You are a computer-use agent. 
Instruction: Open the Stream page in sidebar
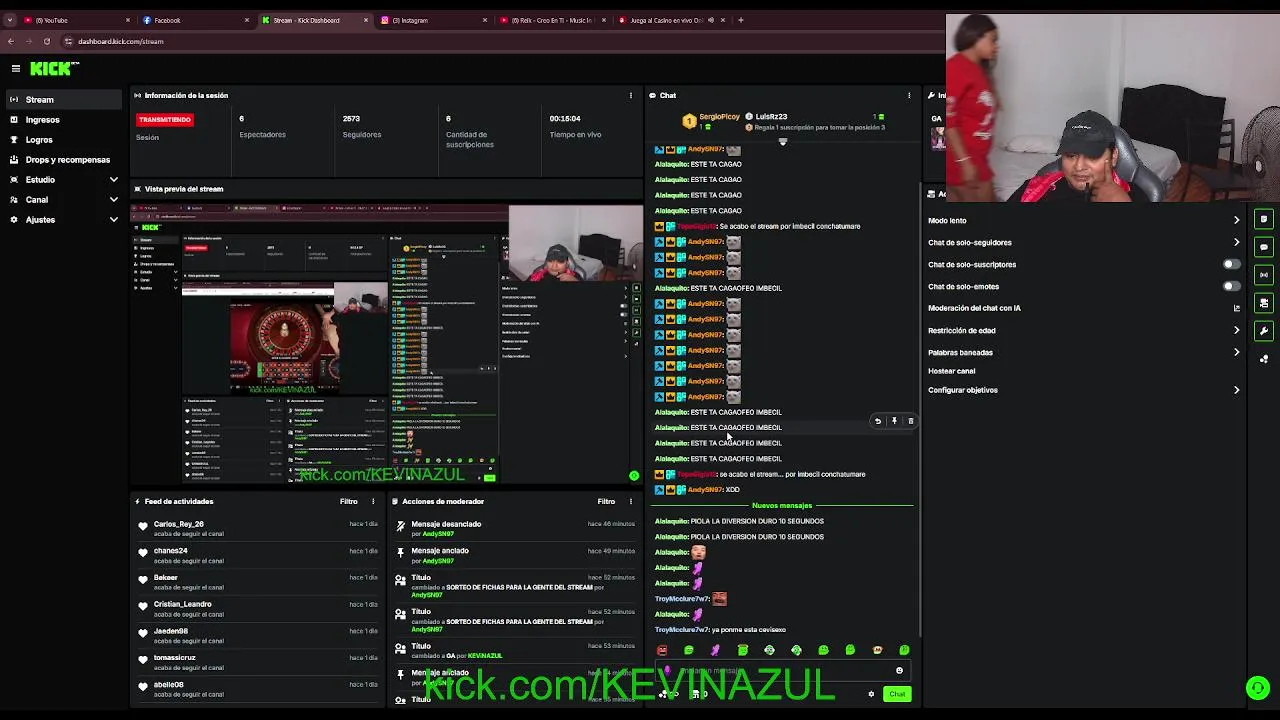click(x=62, y=99)
